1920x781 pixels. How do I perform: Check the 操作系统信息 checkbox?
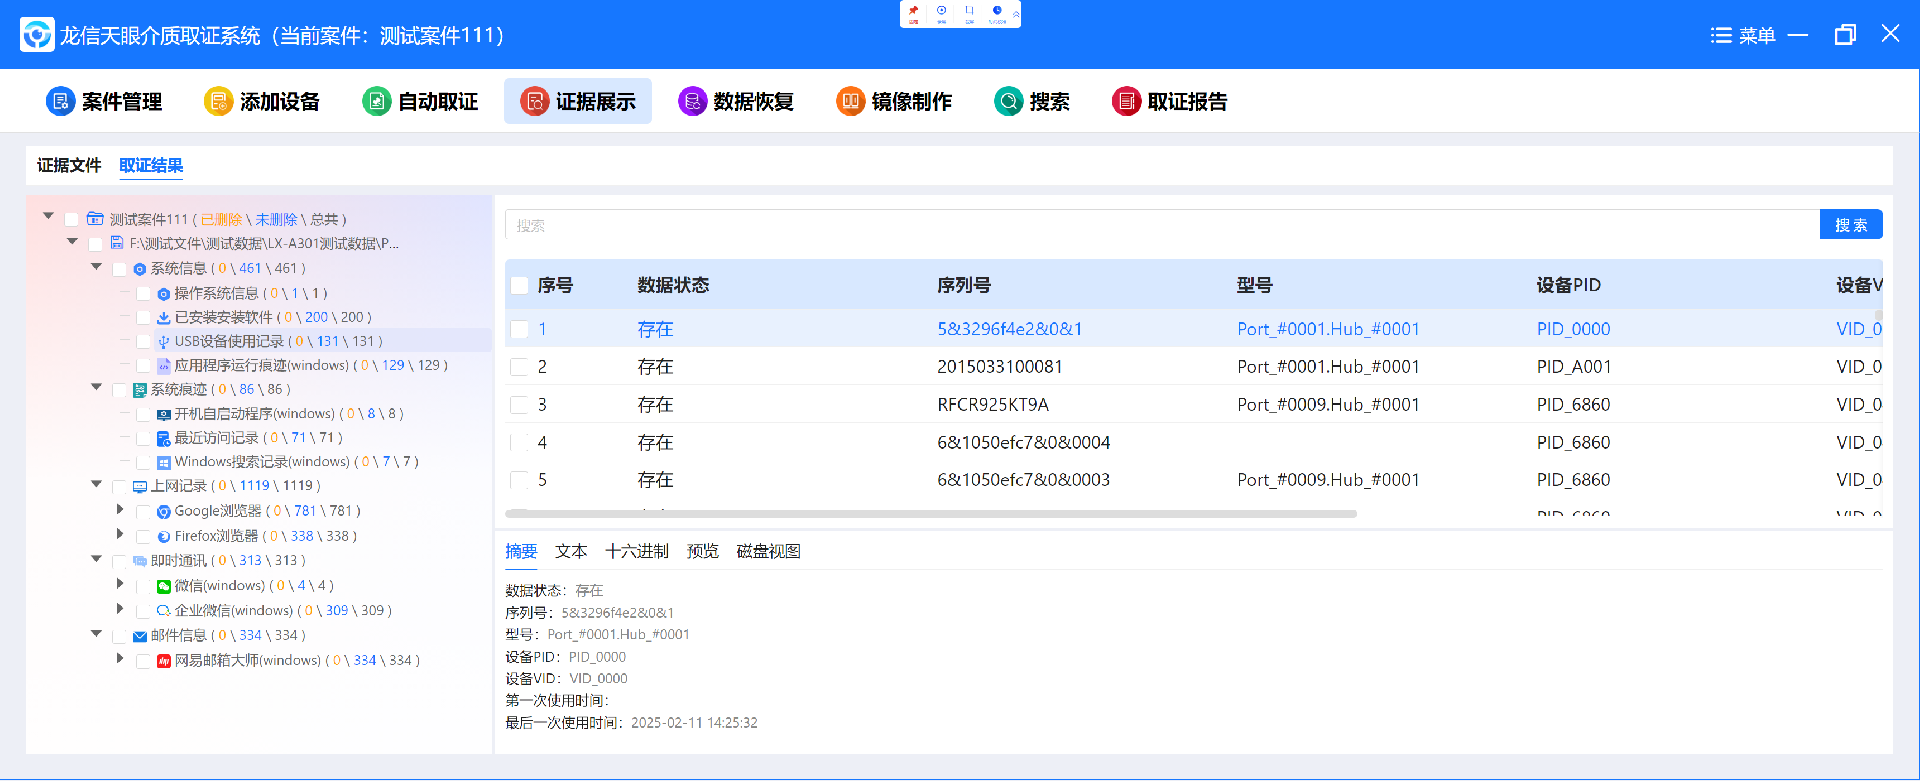(144, 293)
